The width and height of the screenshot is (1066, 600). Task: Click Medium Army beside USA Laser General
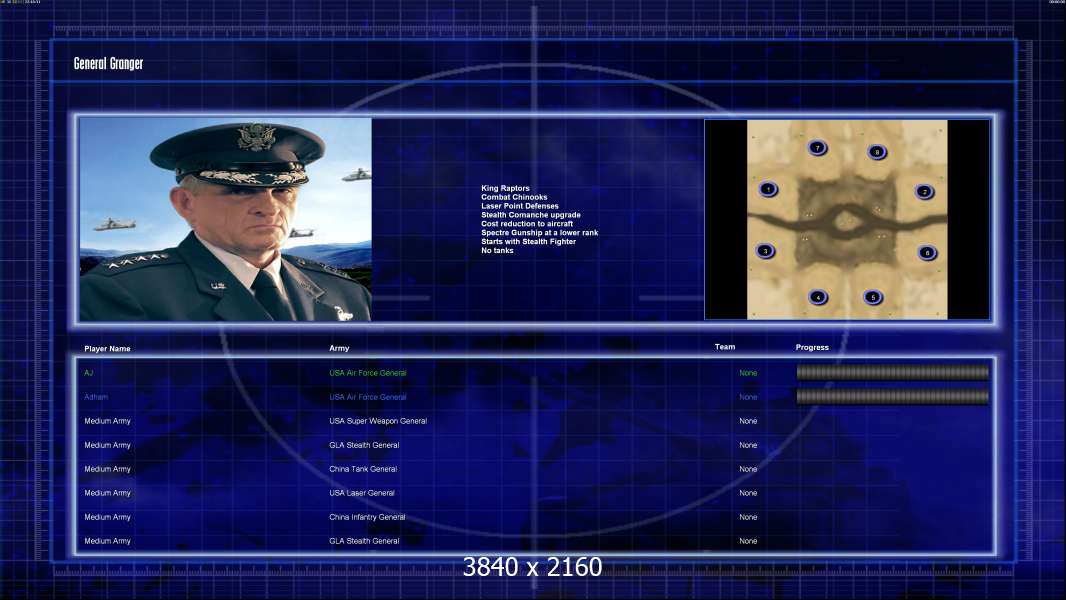pyautogui.click(x=107, y=493)
